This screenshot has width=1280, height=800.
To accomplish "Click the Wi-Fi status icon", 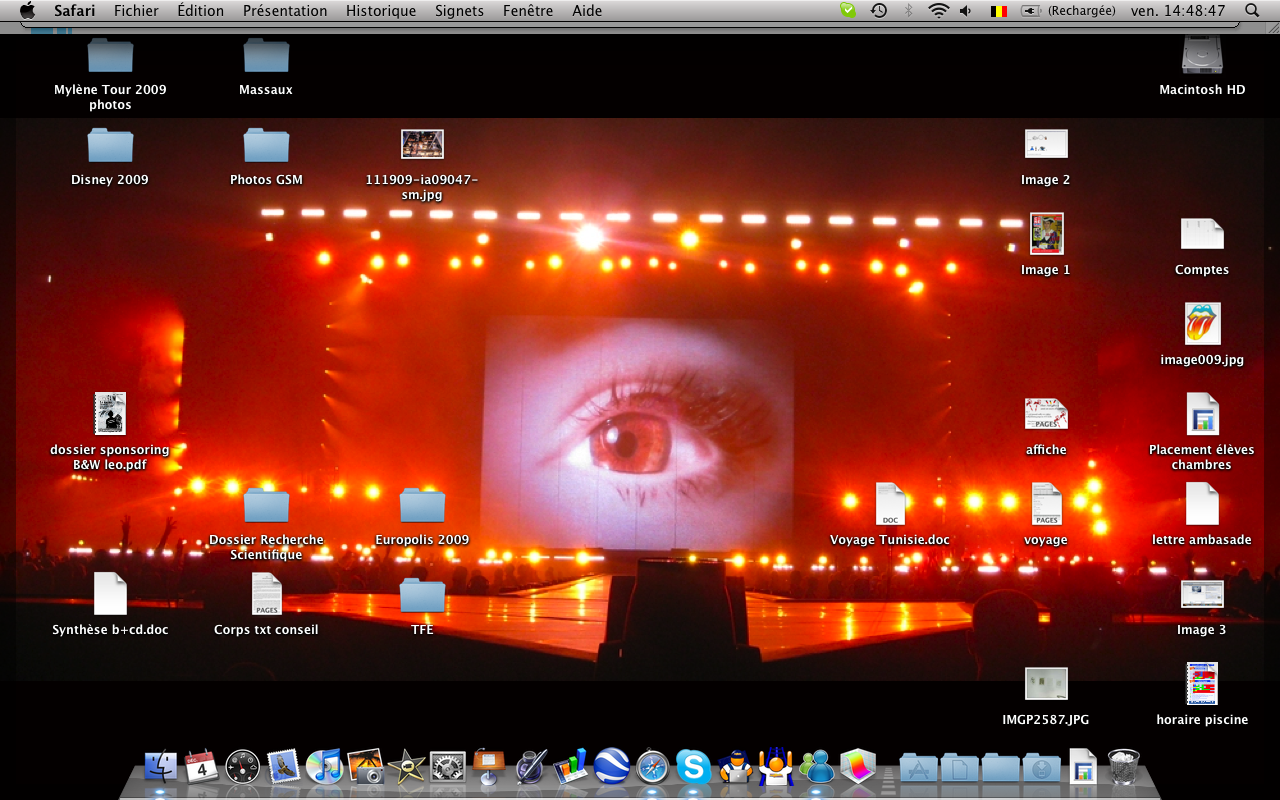I will [938, 11].
